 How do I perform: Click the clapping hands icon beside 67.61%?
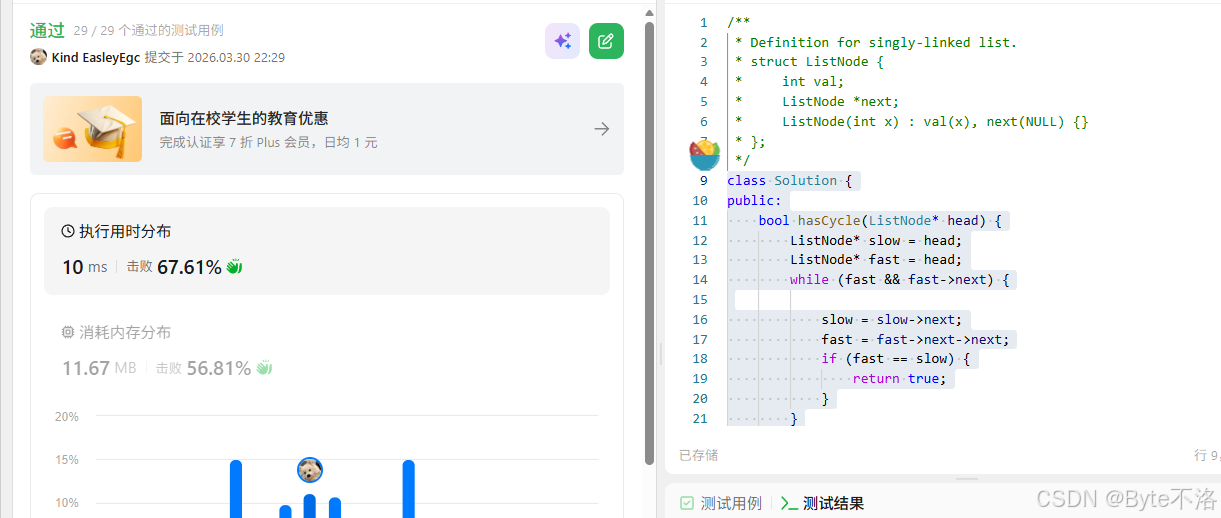point(235,266)
